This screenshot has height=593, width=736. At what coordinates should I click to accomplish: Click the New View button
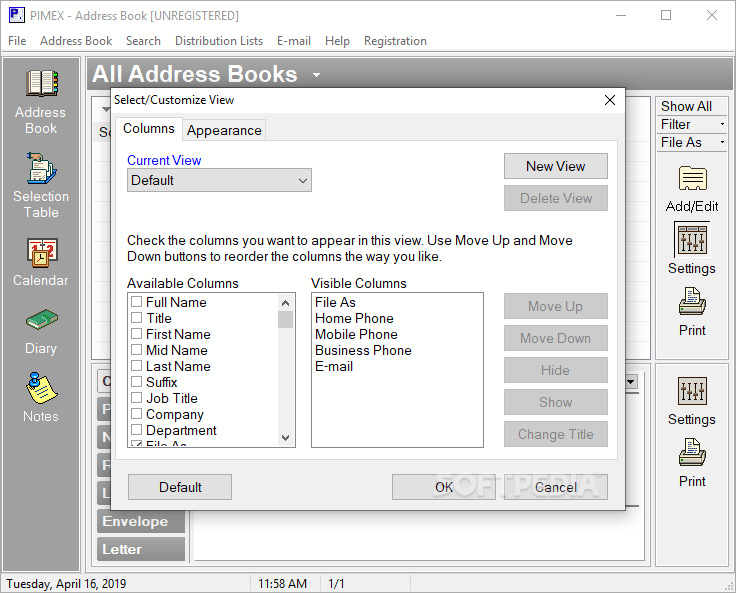tap(556, 166)
